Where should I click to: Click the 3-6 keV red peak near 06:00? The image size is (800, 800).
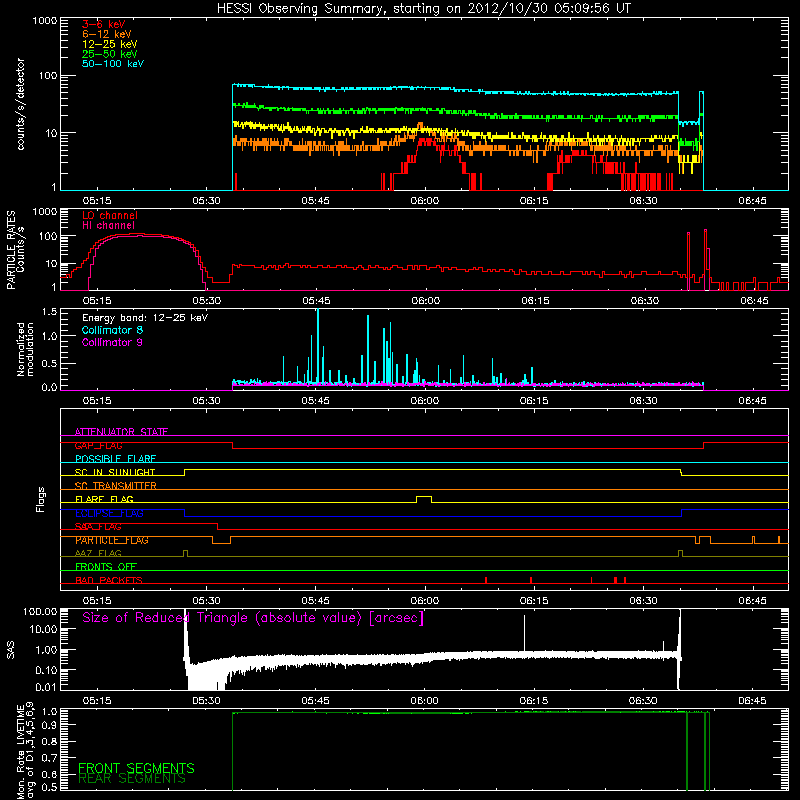[426, 141]
